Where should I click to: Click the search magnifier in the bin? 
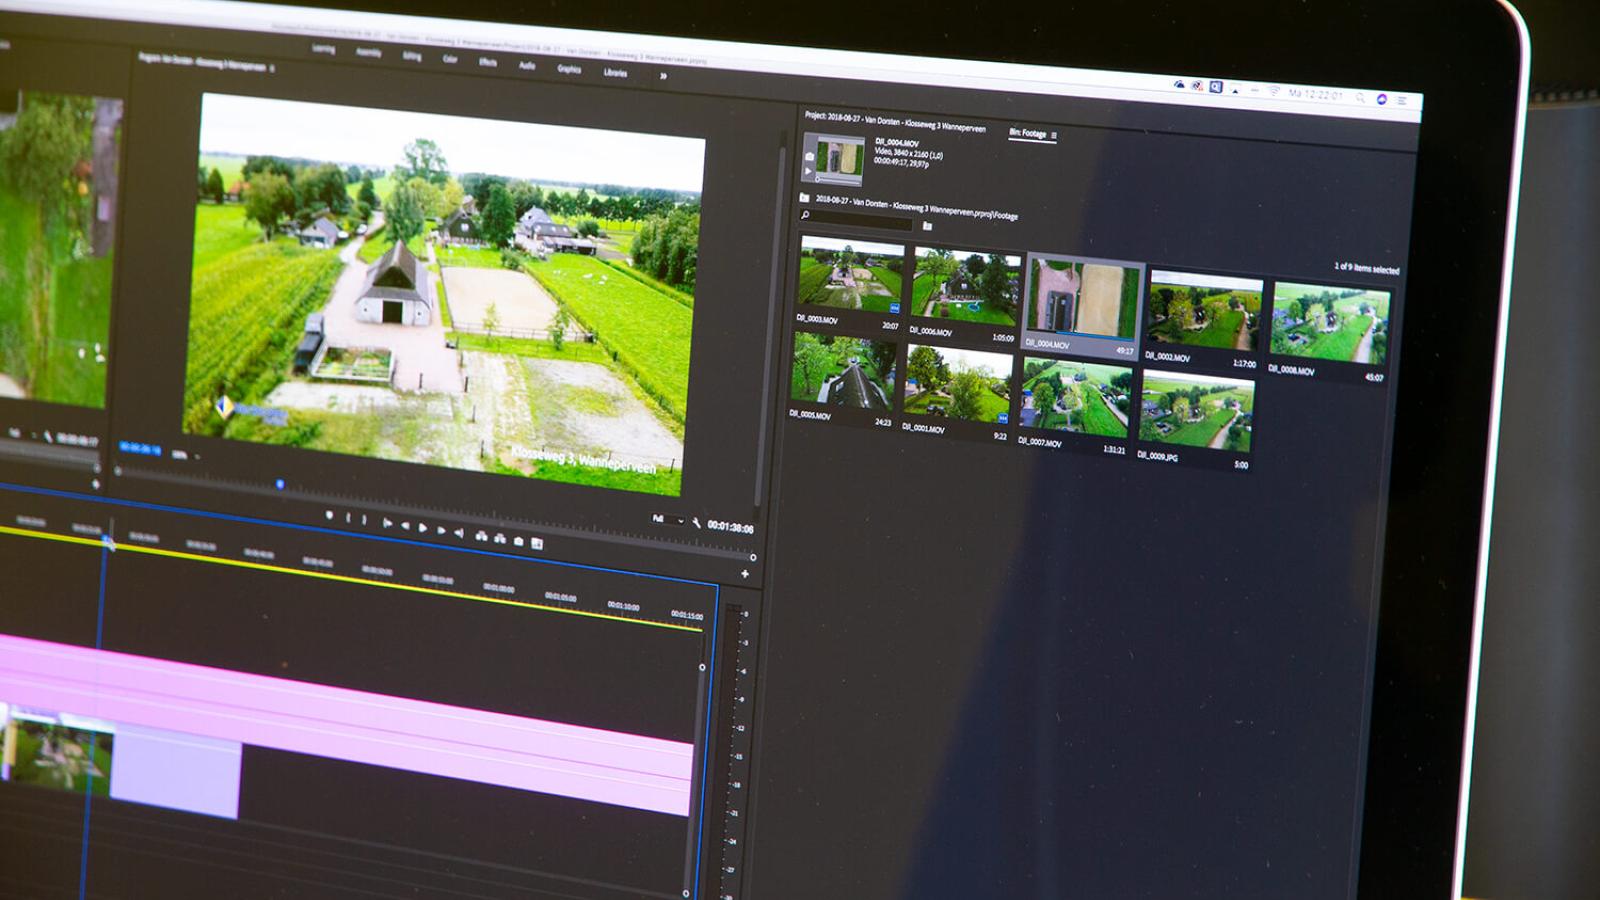click(x=805, y=214)
